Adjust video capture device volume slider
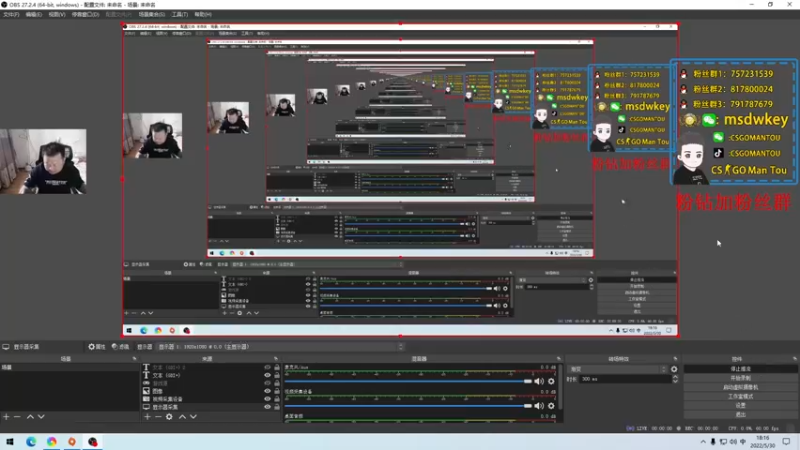800x450 pixels. point(408,406)
